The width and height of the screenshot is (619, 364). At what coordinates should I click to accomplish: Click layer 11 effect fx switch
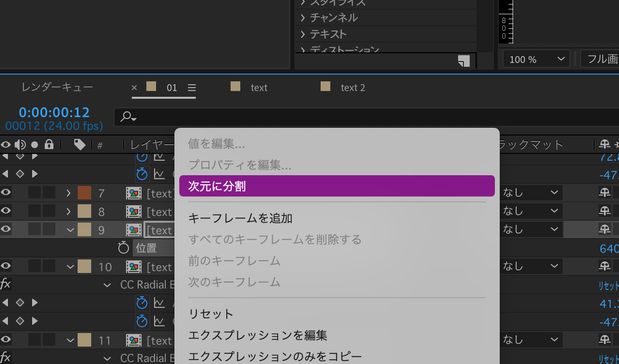point(6,358)
